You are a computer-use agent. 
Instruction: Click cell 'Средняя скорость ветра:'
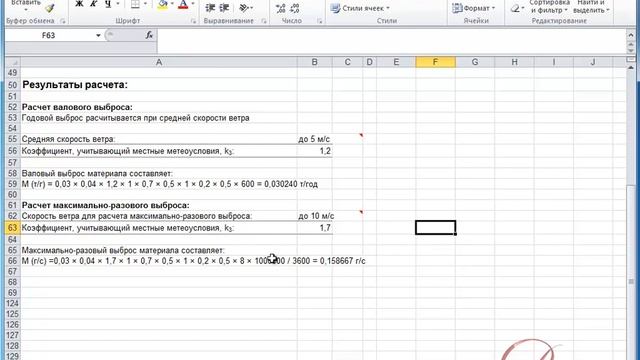[69, 139]
